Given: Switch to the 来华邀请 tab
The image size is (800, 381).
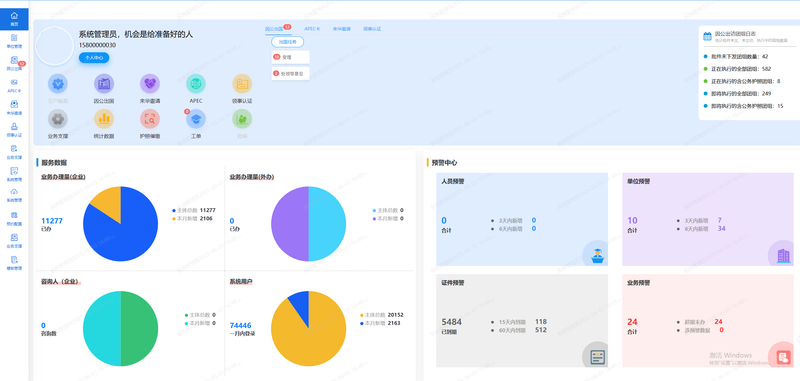Looking at the screenshot, I should [x=341, y=29].
